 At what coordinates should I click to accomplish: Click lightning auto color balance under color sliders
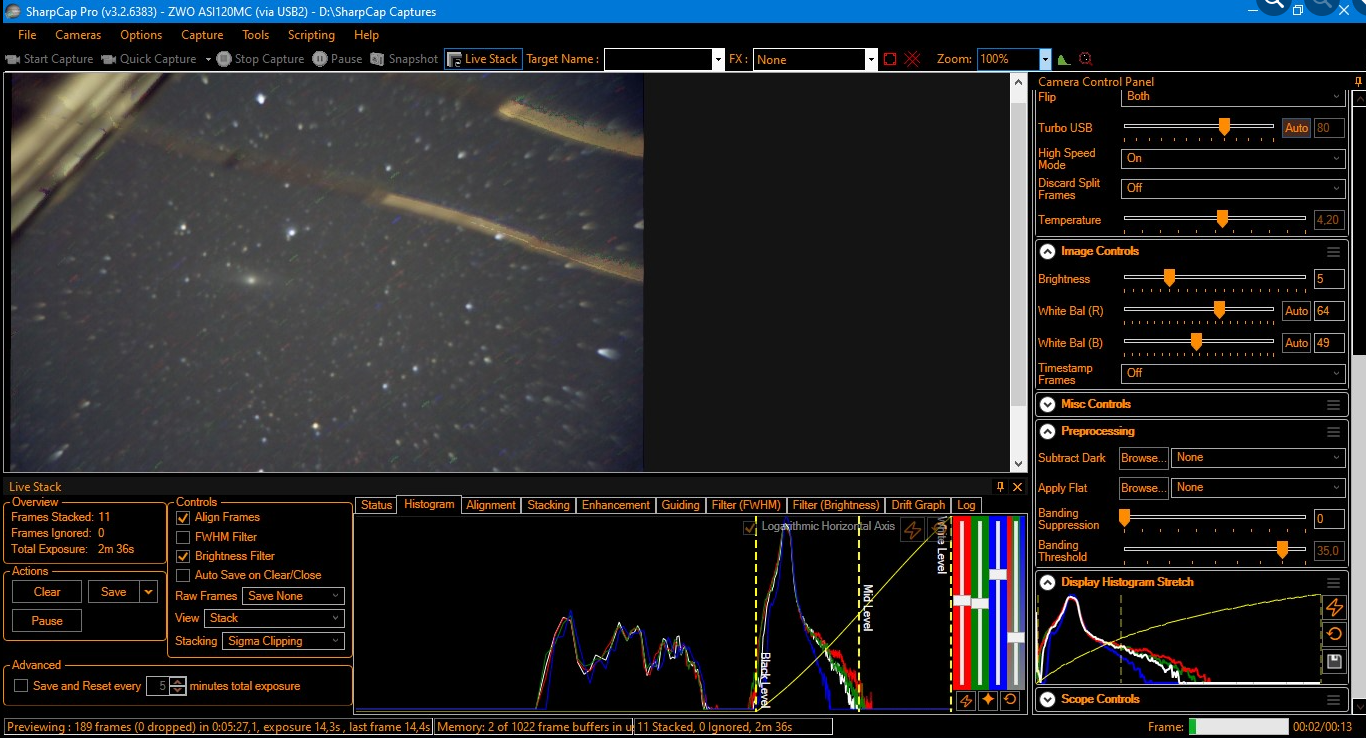pos(965,700)
